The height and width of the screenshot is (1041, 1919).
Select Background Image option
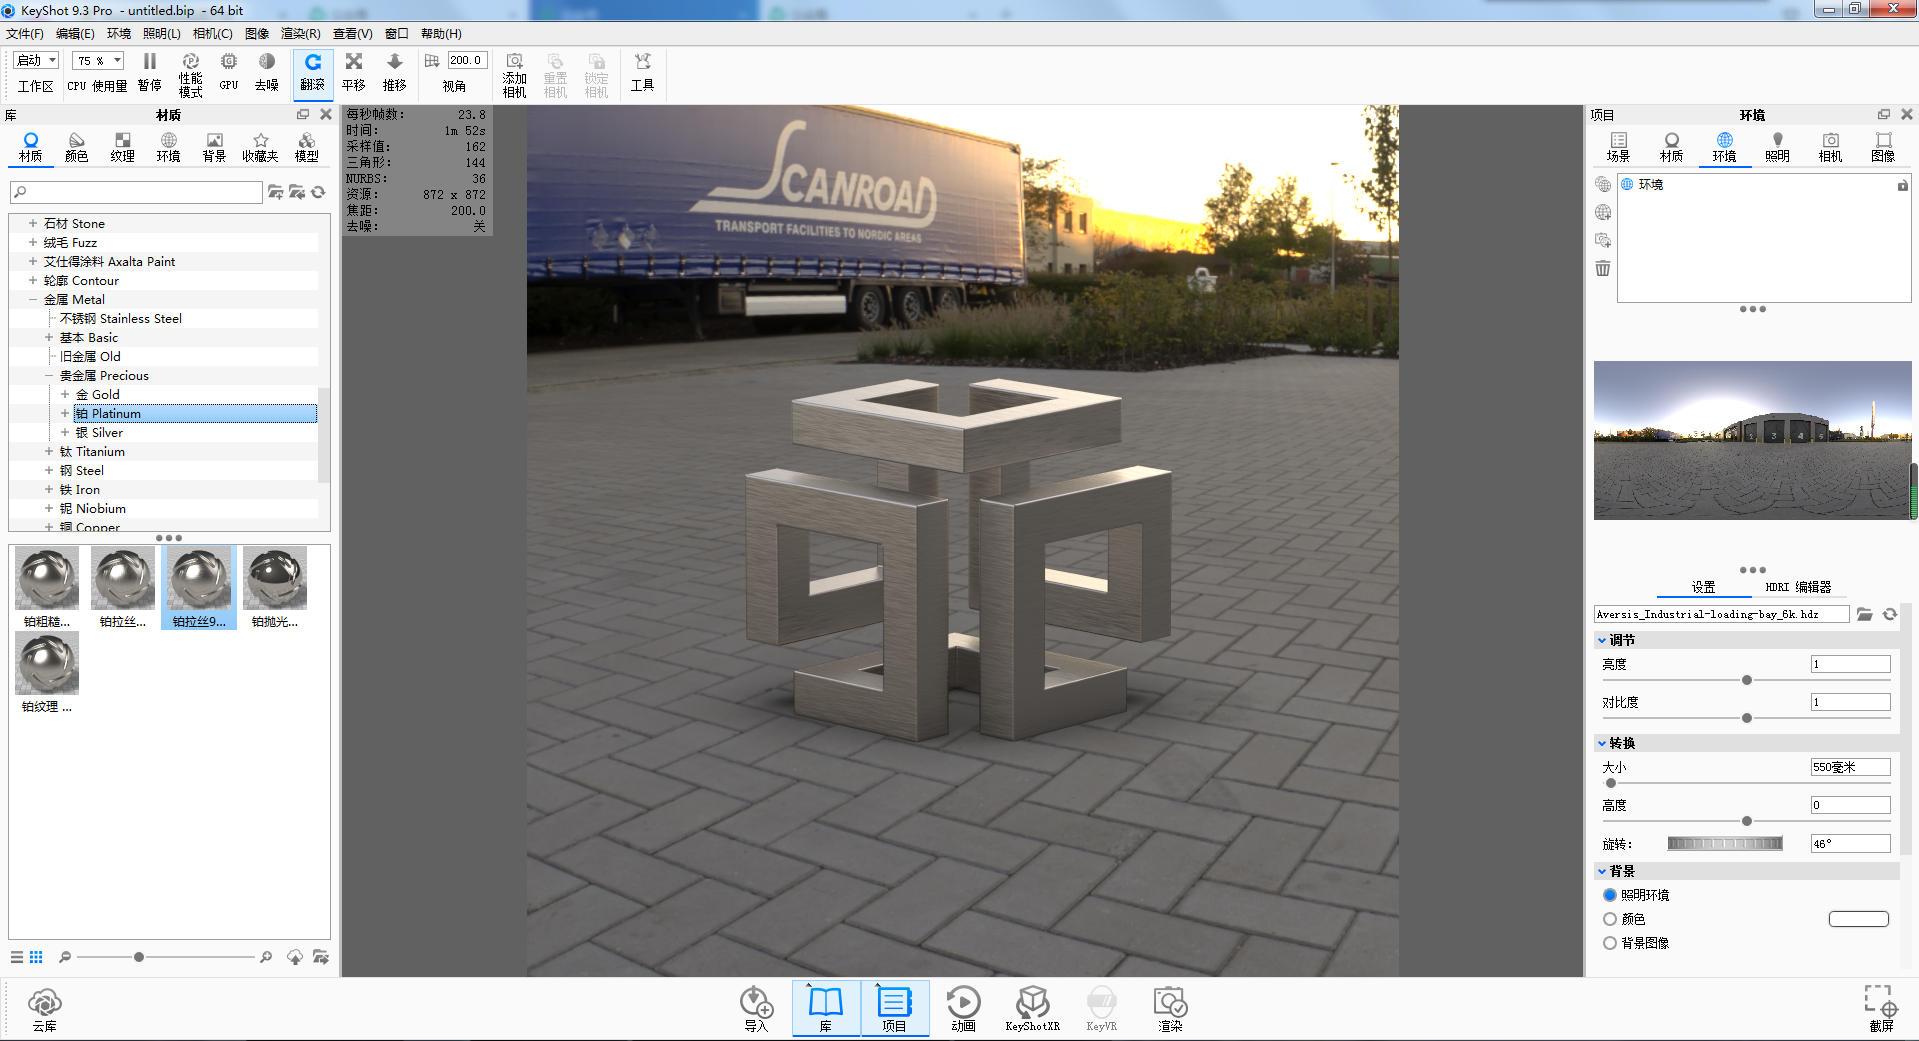[x=1610, y=943]
